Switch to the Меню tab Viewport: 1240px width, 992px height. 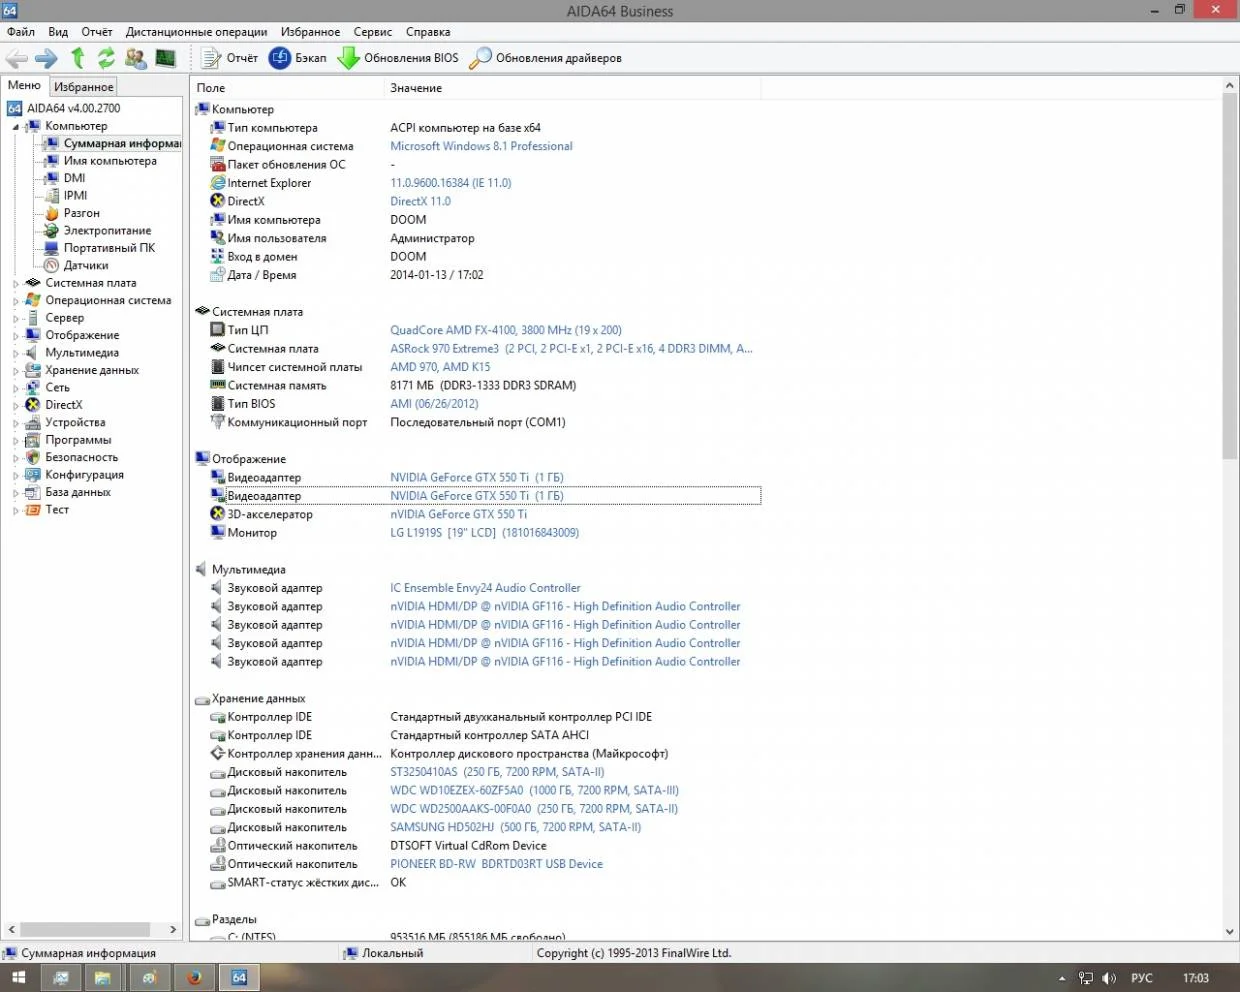[x=24, y=86]
